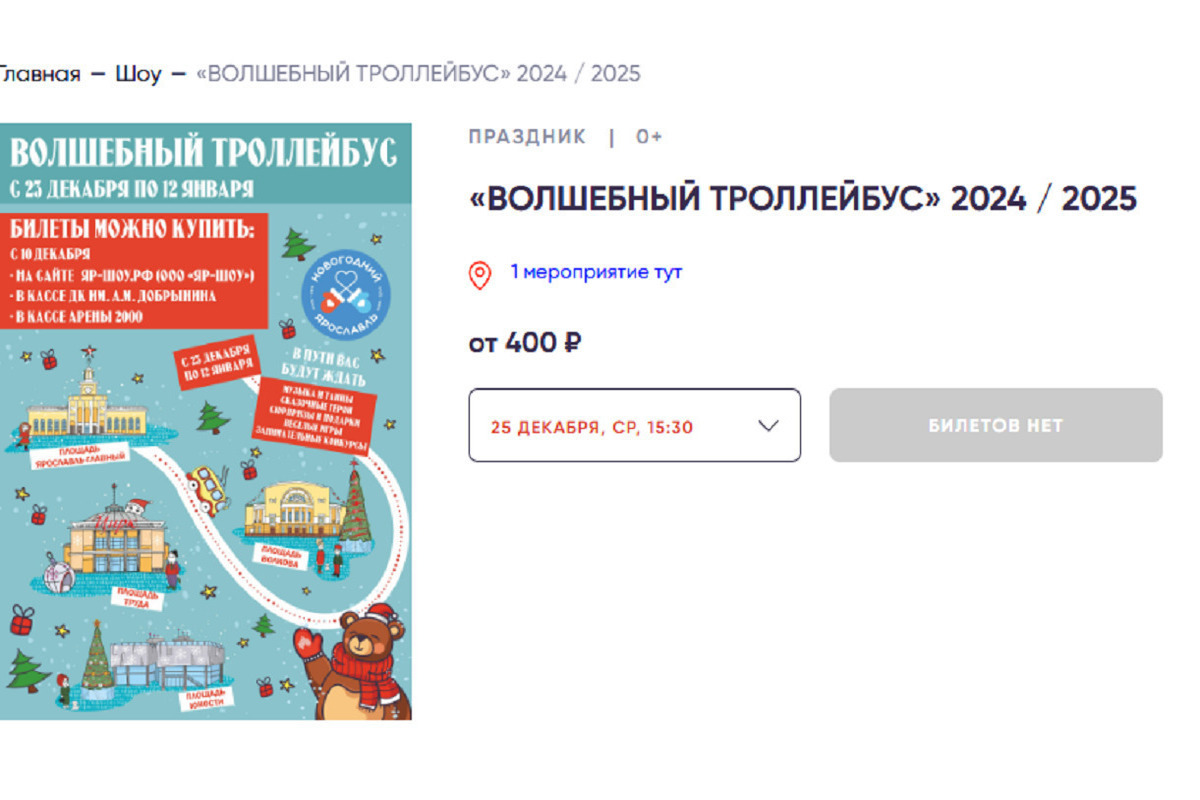
Task: Click the yellow trolleybus icon on poster
Action: click(x=209, y=487)
